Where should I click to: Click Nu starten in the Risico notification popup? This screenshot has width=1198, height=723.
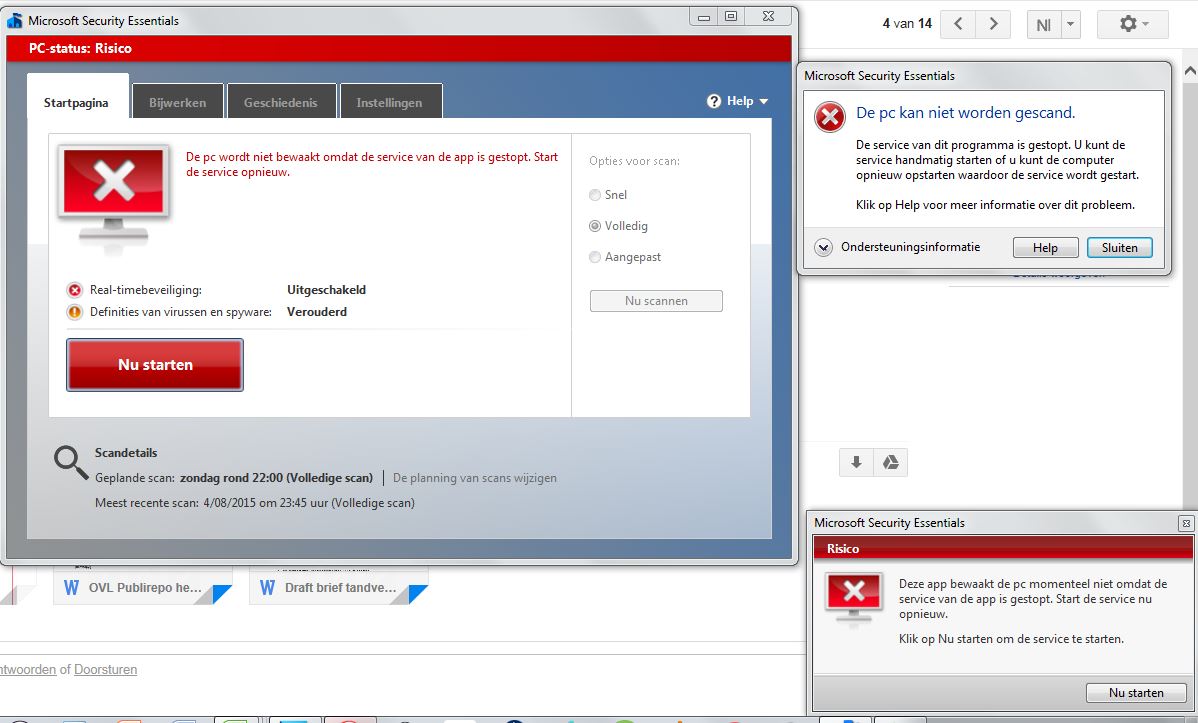(1136, 692)
